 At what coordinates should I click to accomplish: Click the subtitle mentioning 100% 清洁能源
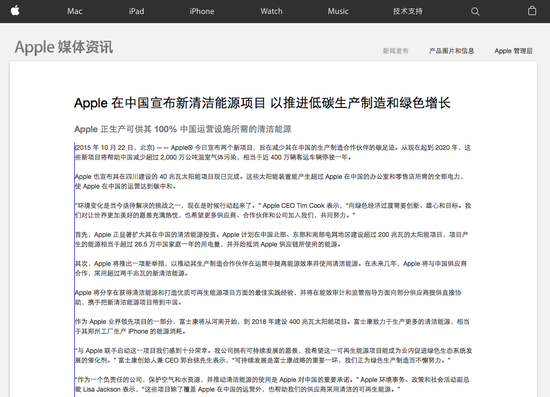[183, 129]
